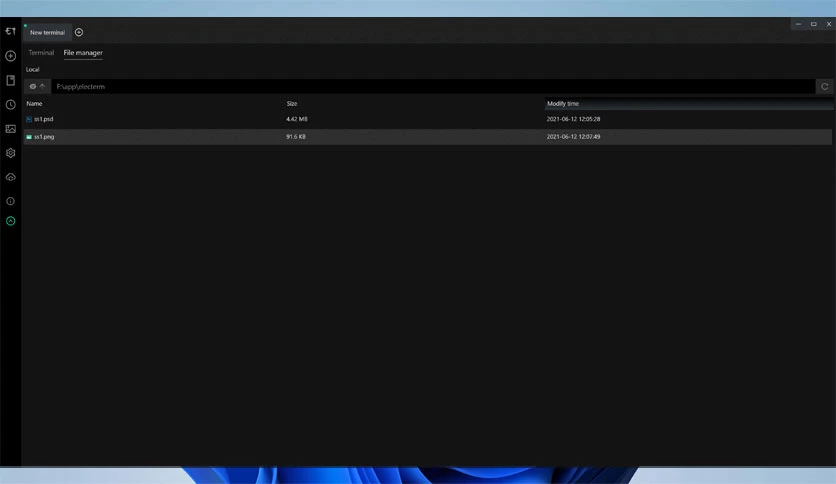The width and height of the screenshot is (836, 484).
Task: Reload the local file list
Action: (x=824, y=86)
